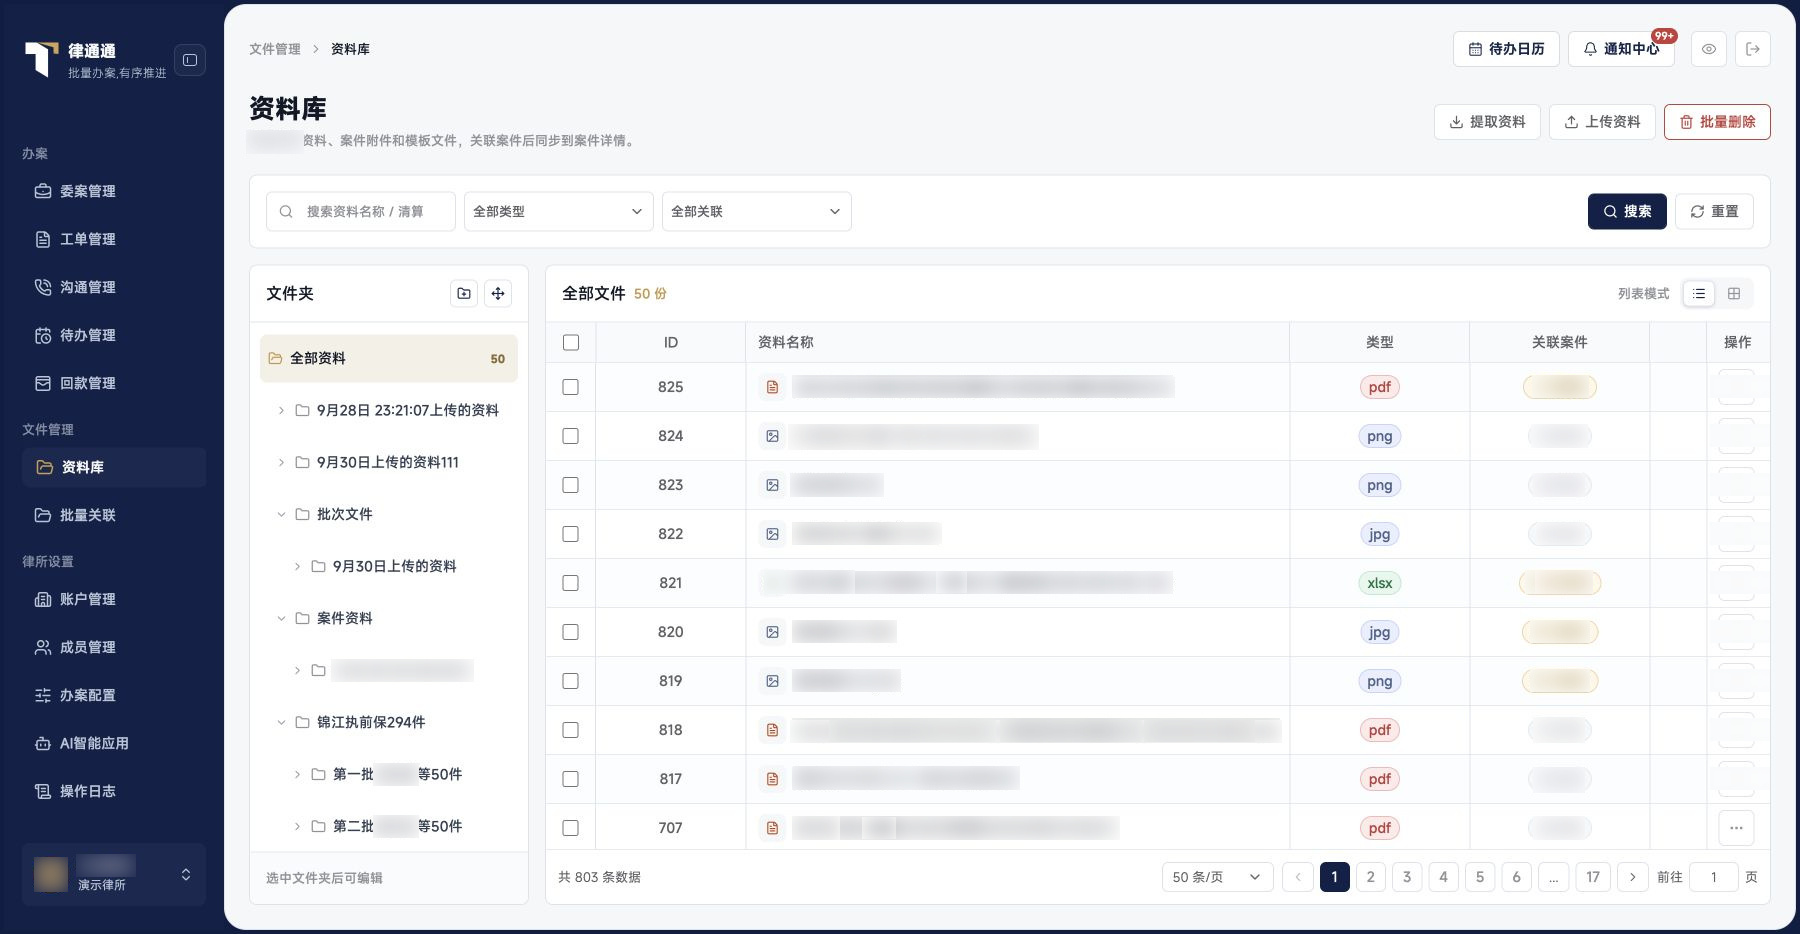
Task: Open the more actions icon for row 707
Action: pyautogui.click(x=1736, y=828)
